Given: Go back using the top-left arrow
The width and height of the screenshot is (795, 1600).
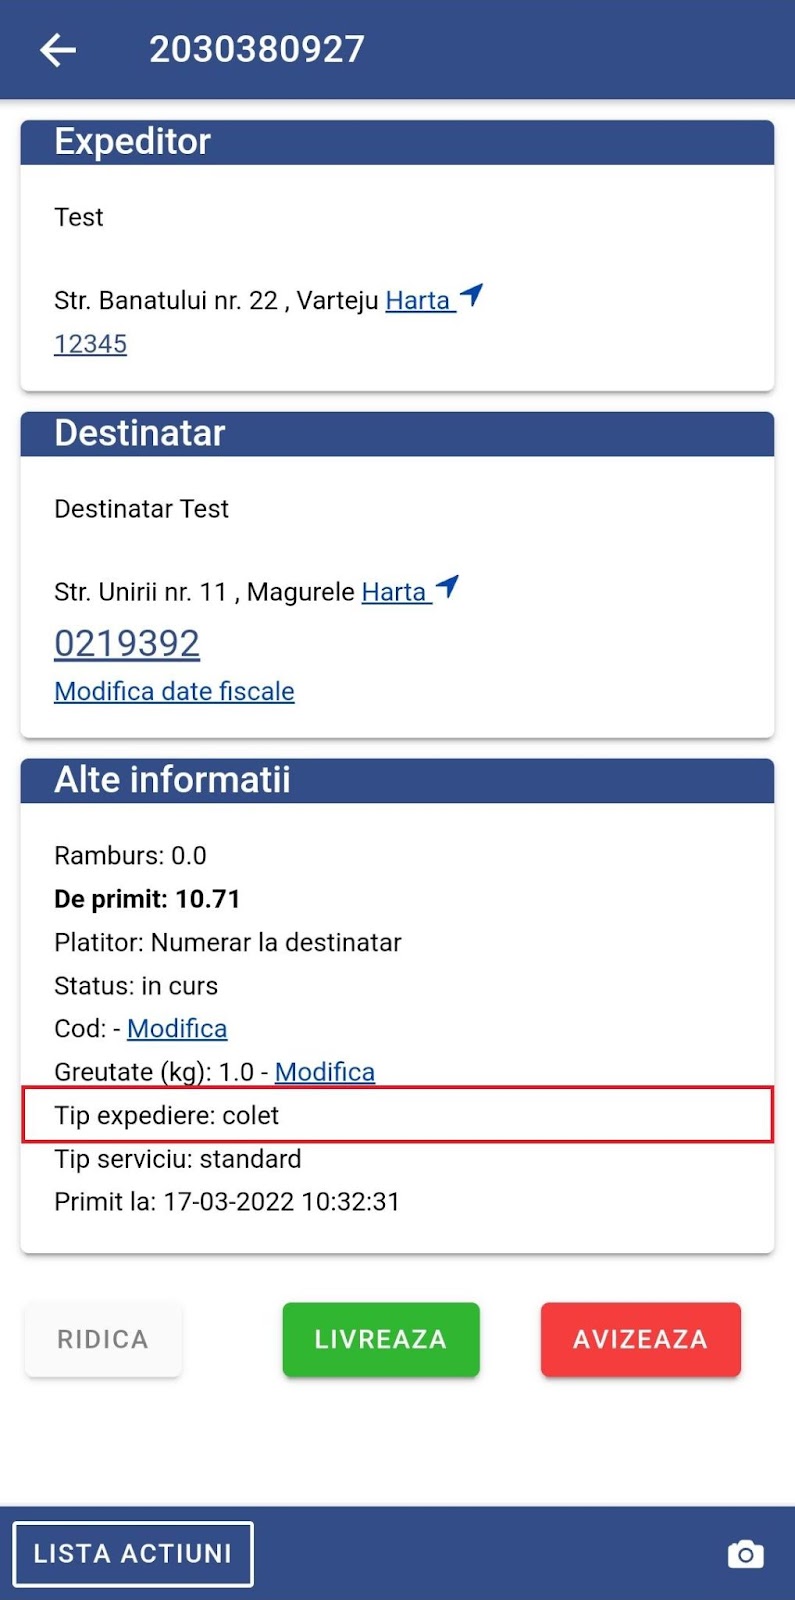Looking at the screenshot, I should pyautogui.click(x=58, y=49).
